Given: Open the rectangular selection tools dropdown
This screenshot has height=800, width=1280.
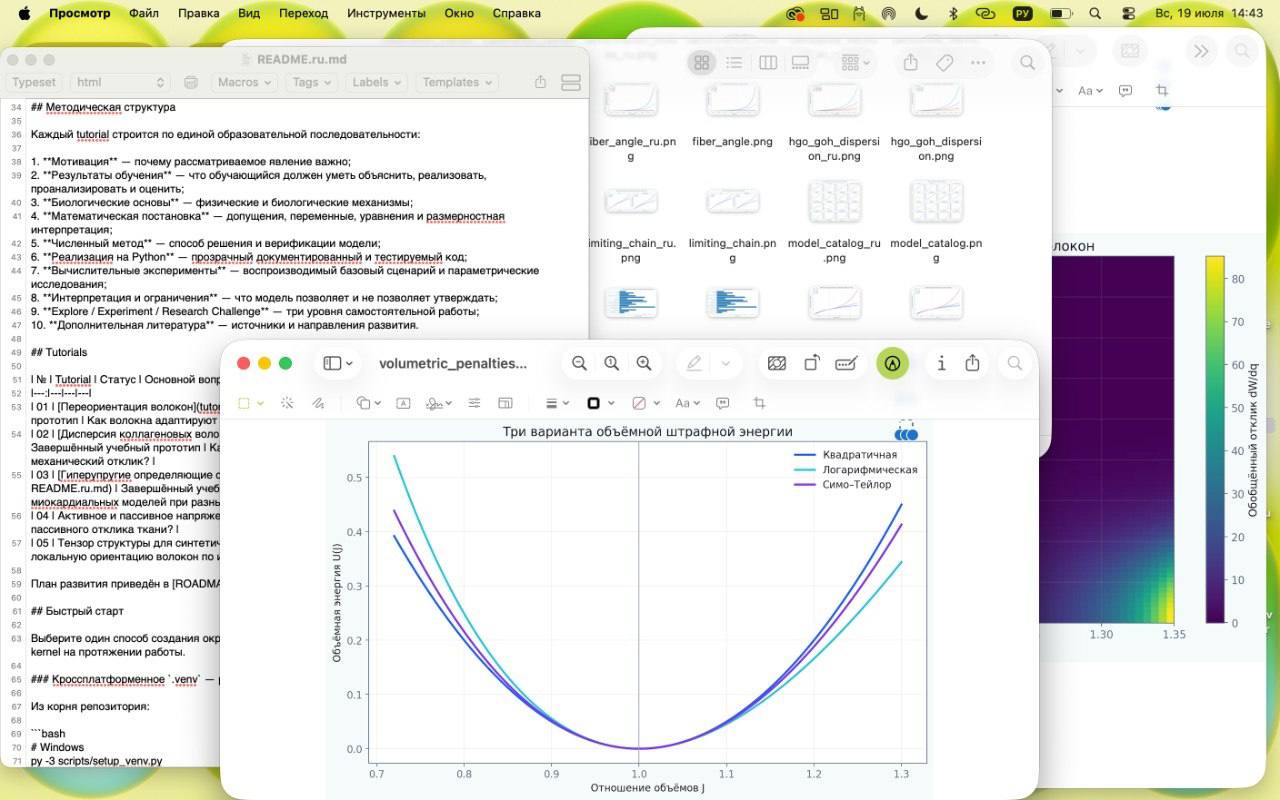Looking at the screenshot, I should point(251,403).
